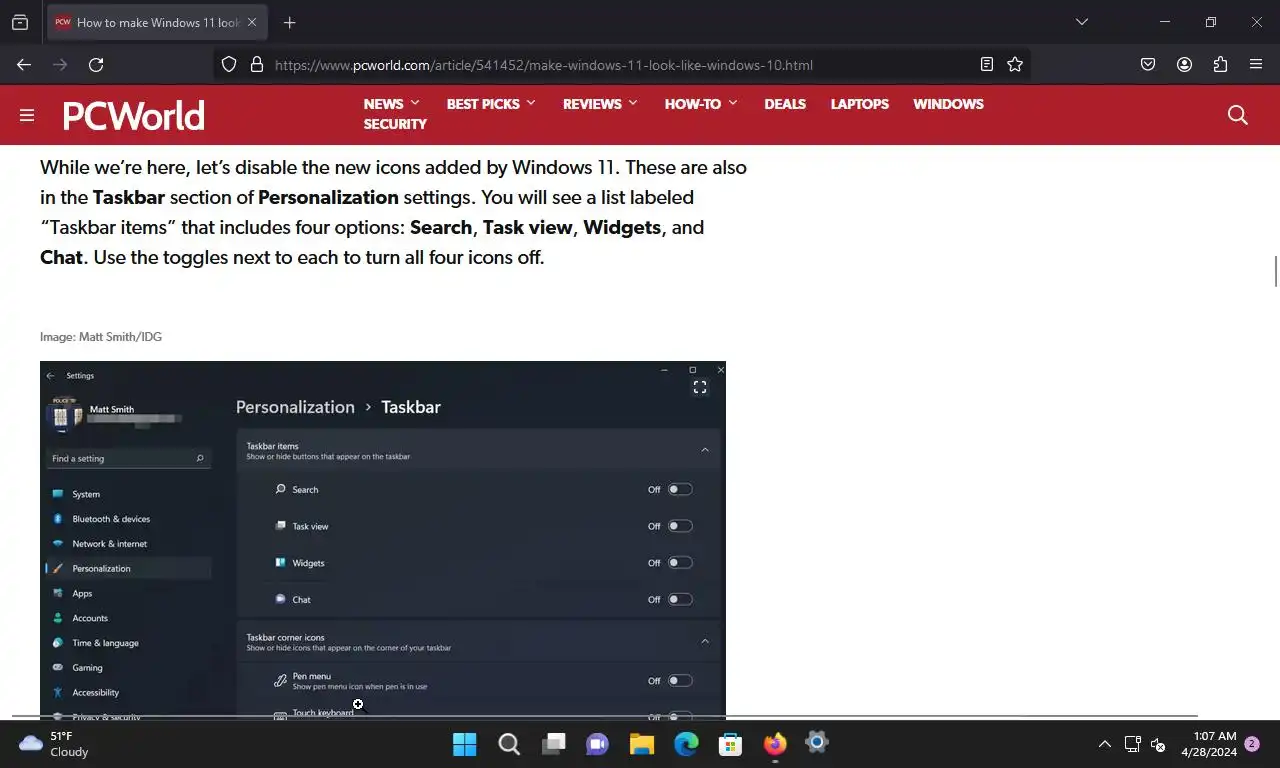1280x768 pixels.
Task: Open File Explorer on taskbar
Action: [641, 744]
